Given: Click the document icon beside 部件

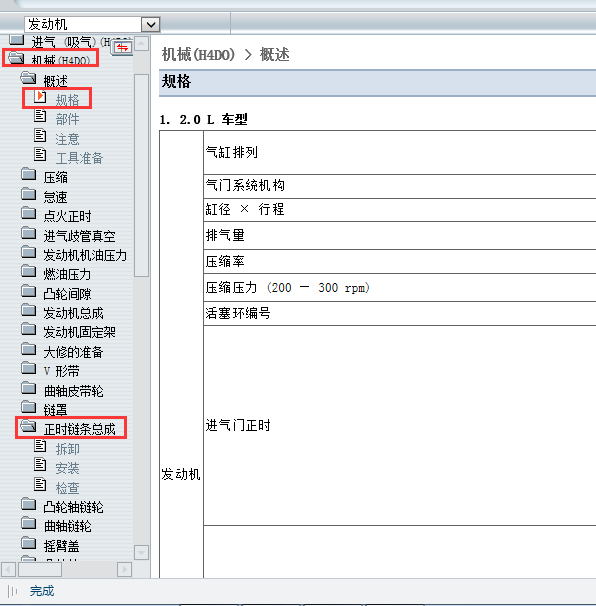Looking at the screenshot, I should click(40, 116).
